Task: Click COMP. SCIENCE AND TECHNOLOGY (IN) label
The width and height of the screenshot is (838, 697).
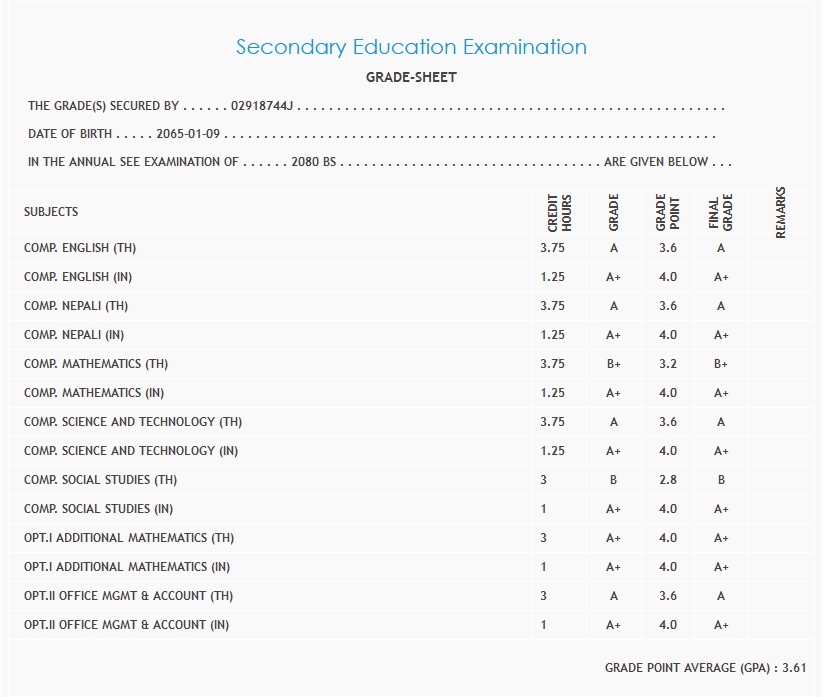Action: [x=131, y=451]
